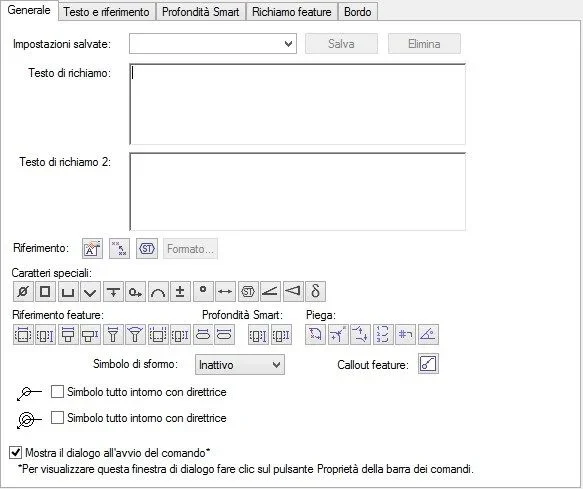Open the Profondità Smart tab
Screen dimensions: 583x489
(200, 12)
